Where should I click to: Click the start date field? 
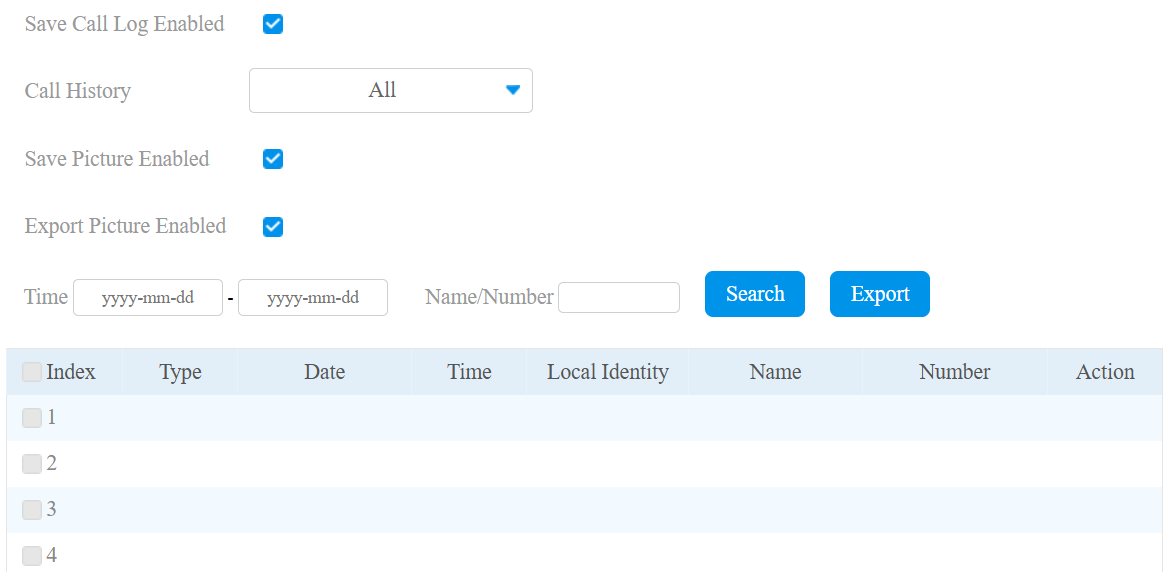click(148, 298)
